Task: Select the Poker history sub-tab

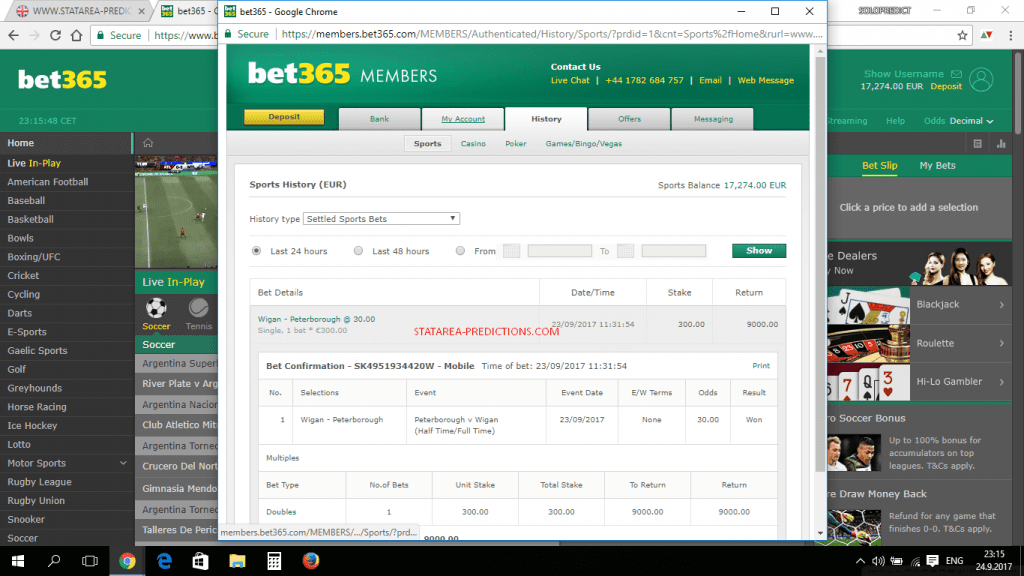Action: pos(515,144)
